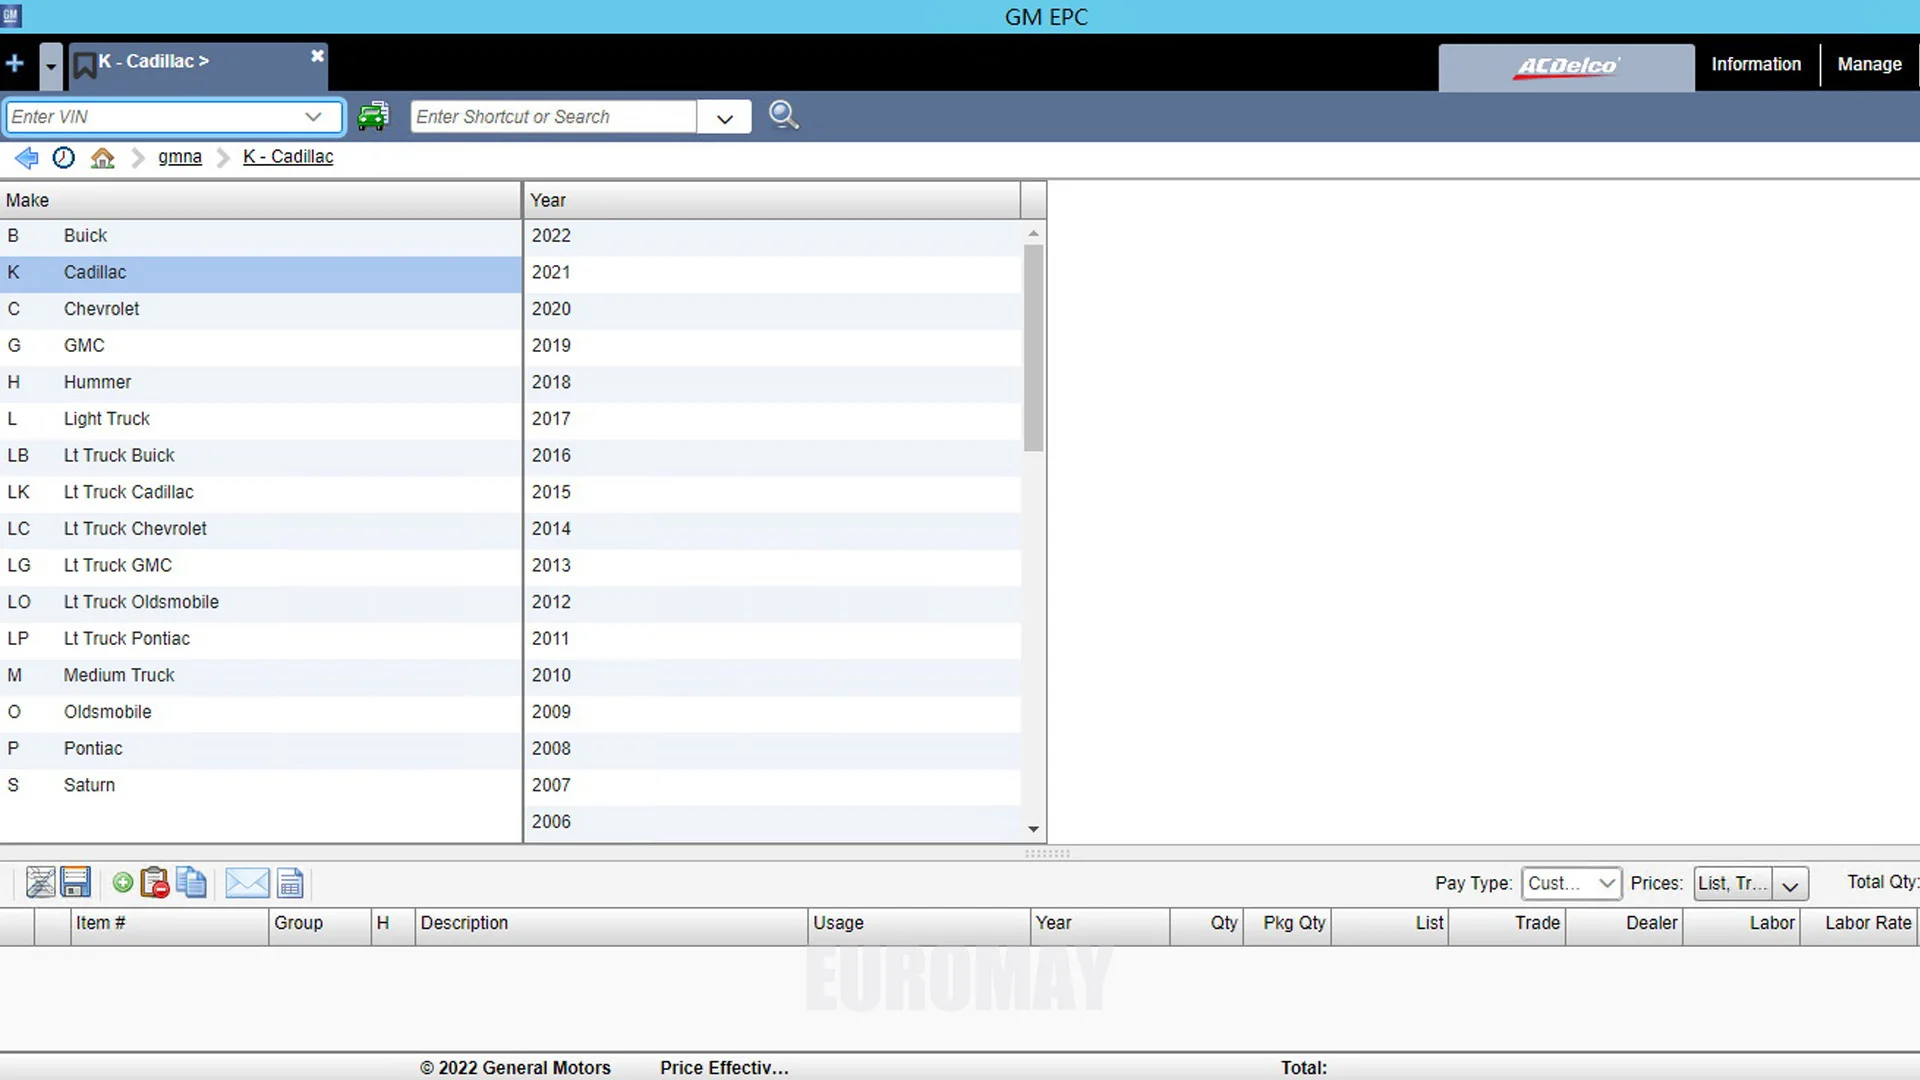Click the clipboard remove item icon

click(x=155, y=882)
